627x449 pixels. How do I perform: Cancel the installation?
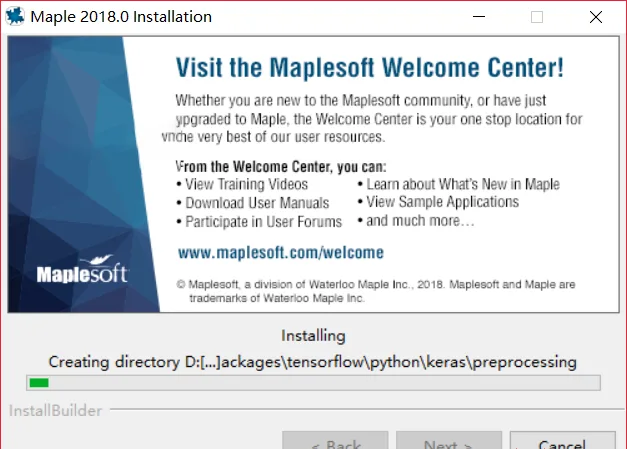coord(563,440)
